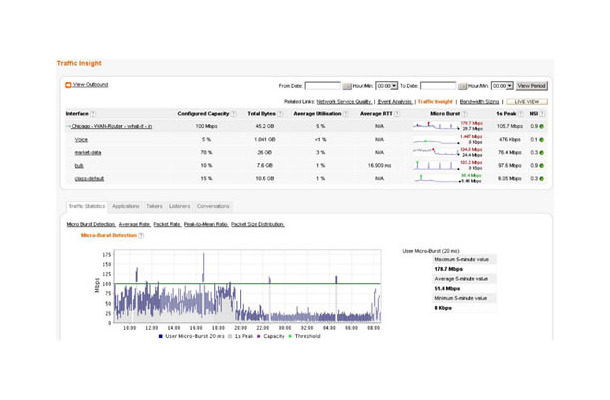This screenshot has width=610, height=400.
Task: Open the market-data class link
Action: [x=88, y=153]
